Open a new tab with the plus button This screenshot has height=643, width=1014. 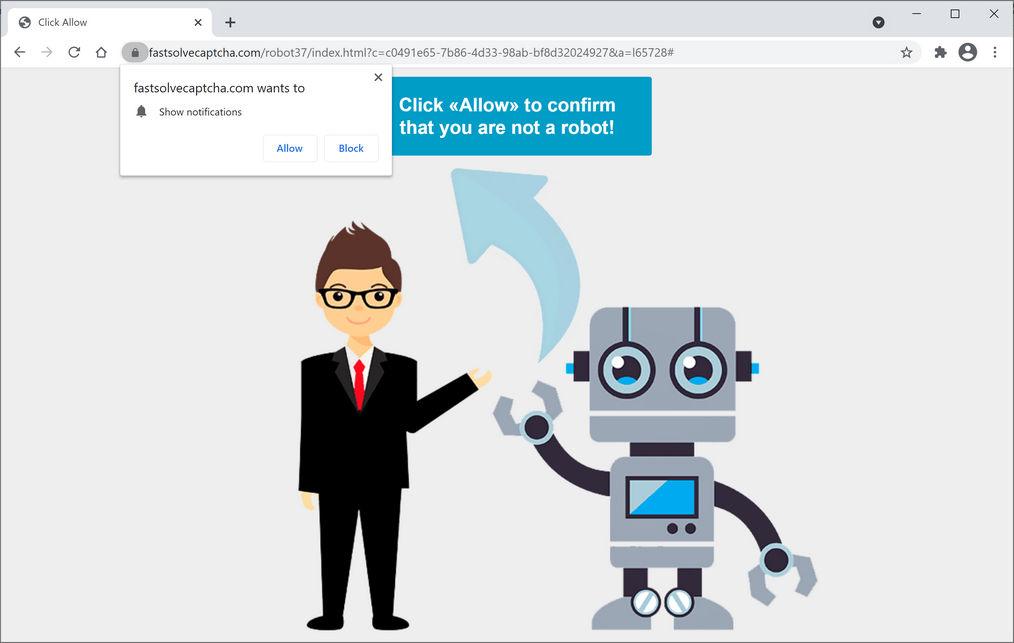tap(230, 21)
